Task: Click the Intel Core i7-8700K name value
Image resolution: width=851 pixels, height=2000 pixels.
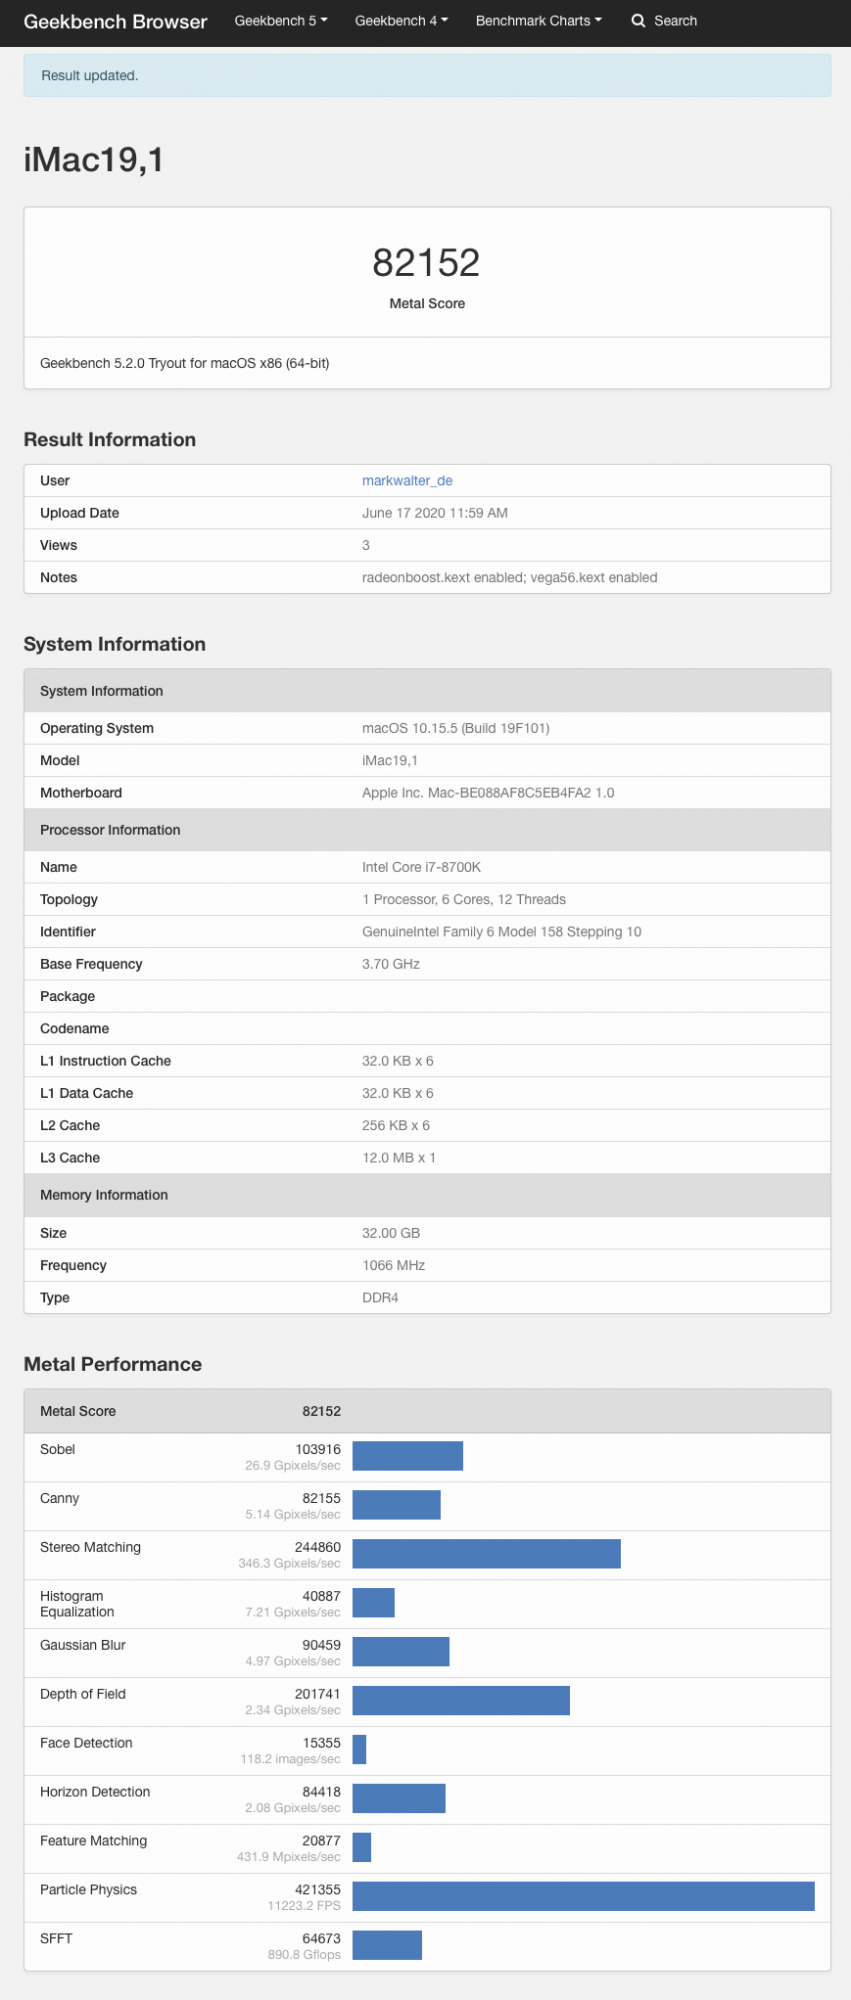Action: (421, 867)
